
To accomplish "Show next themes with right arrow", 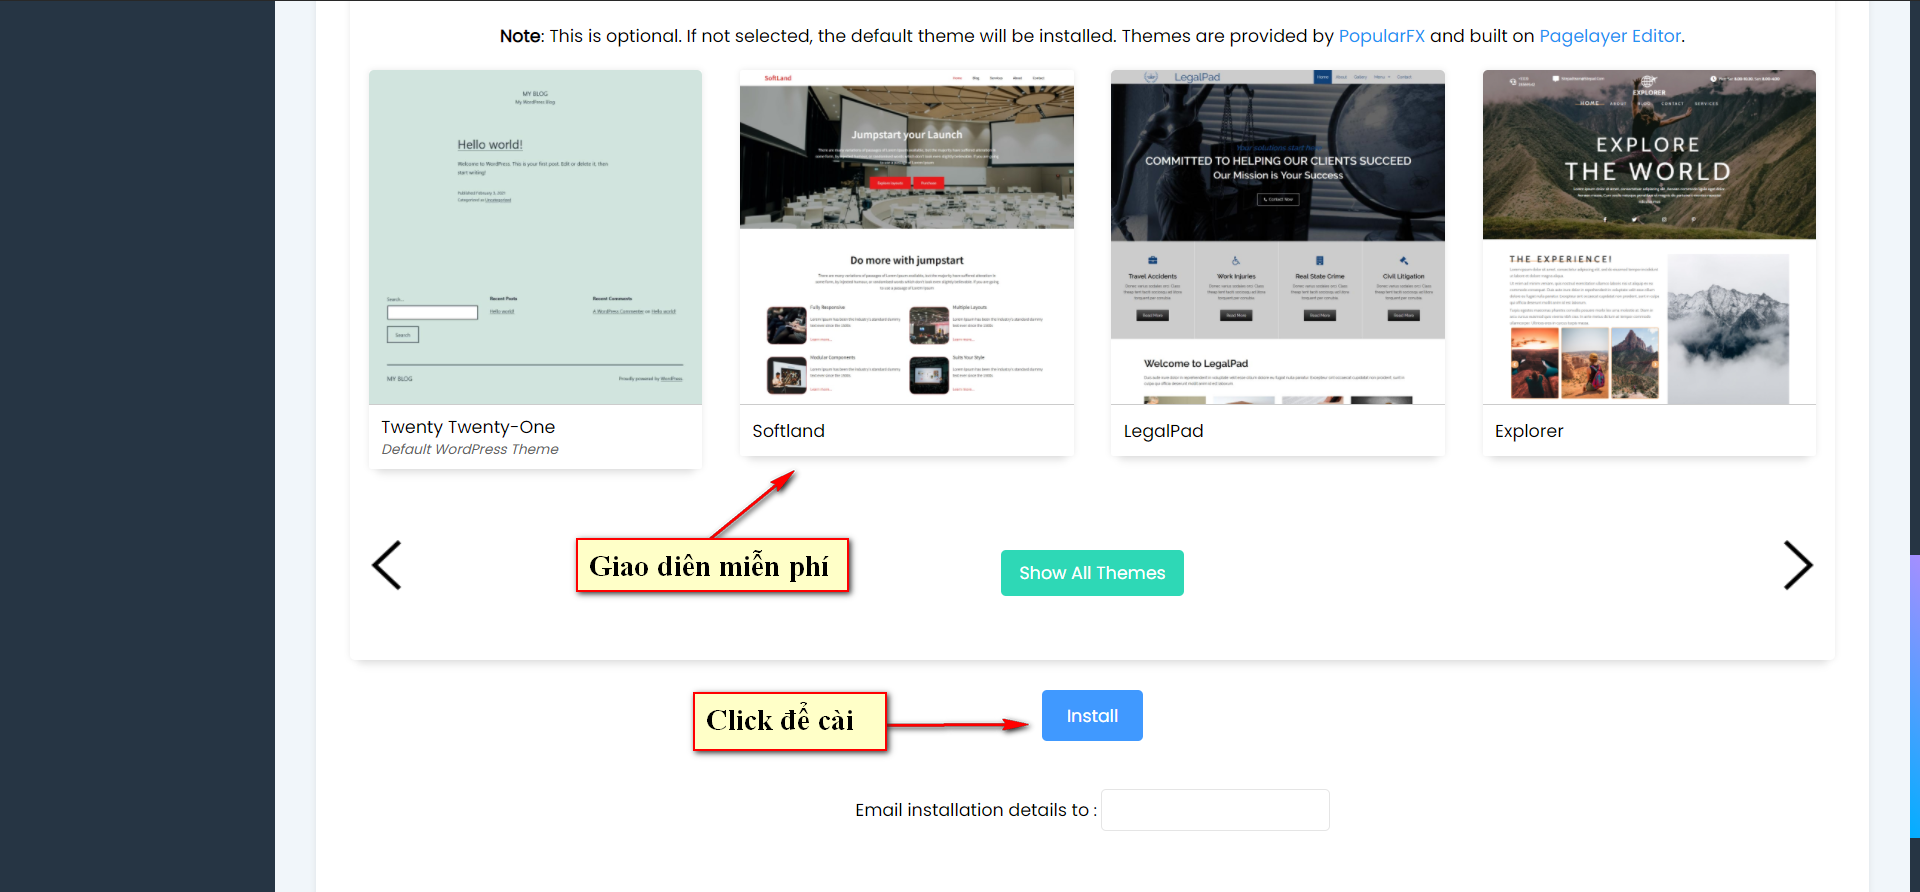I will (x=1798, y=565).
